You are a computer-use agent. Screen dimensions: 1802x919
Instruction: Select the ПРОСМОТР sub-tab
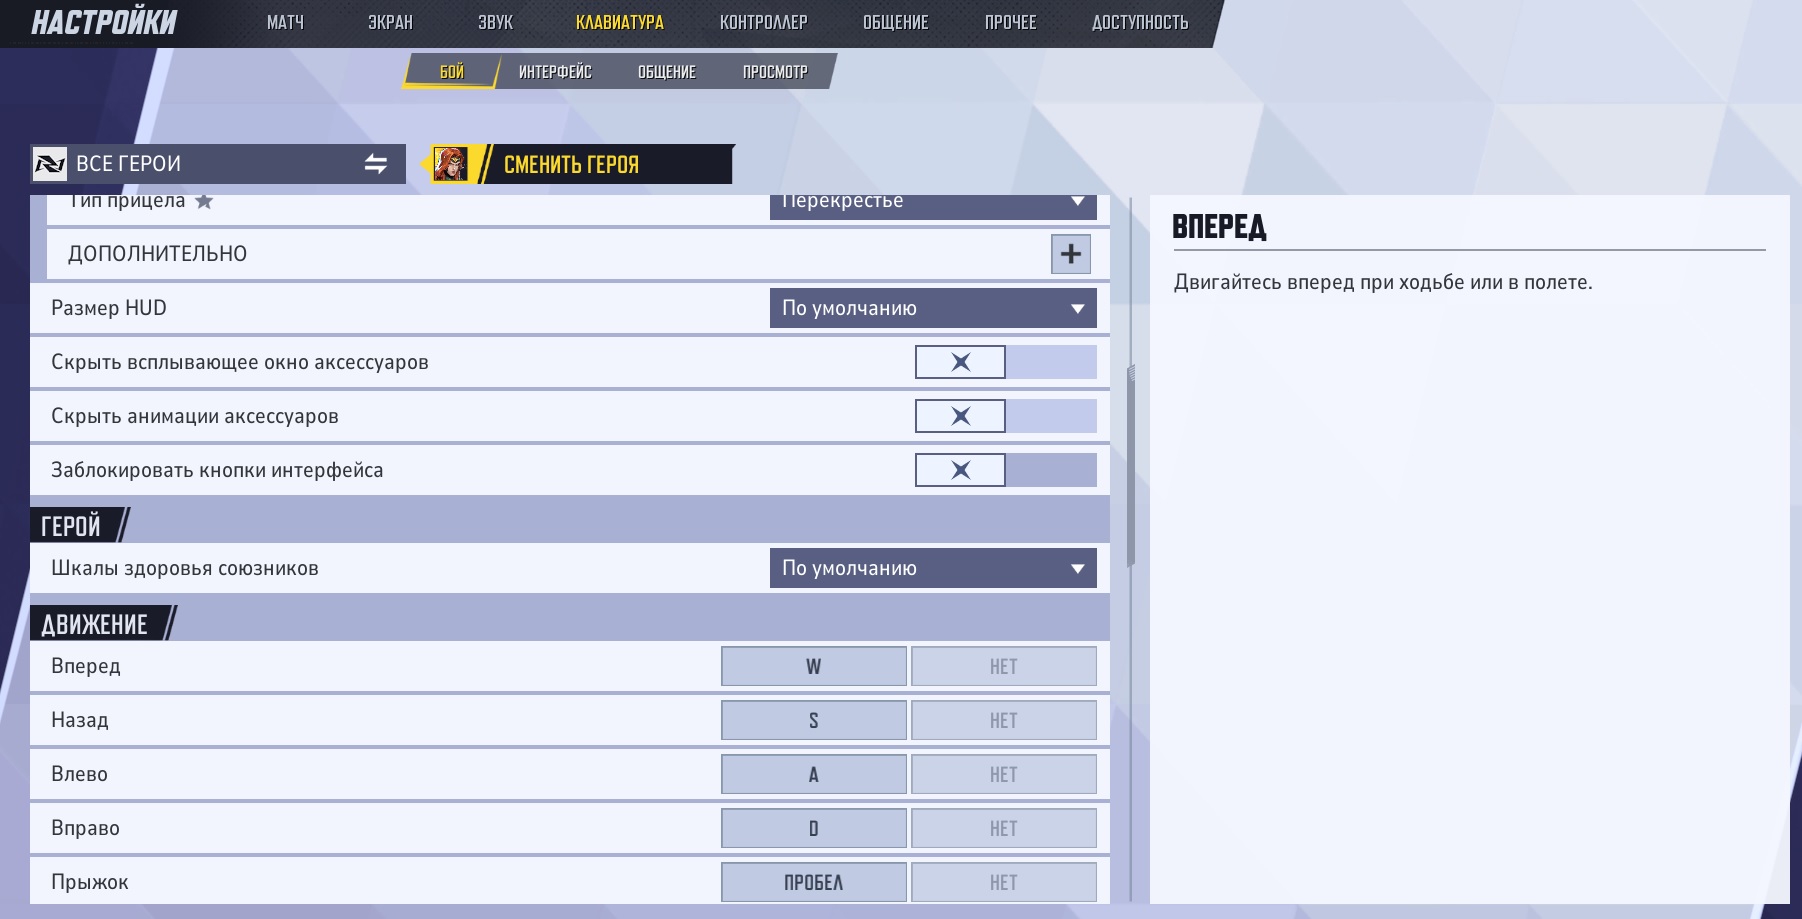tap(775, 72)
